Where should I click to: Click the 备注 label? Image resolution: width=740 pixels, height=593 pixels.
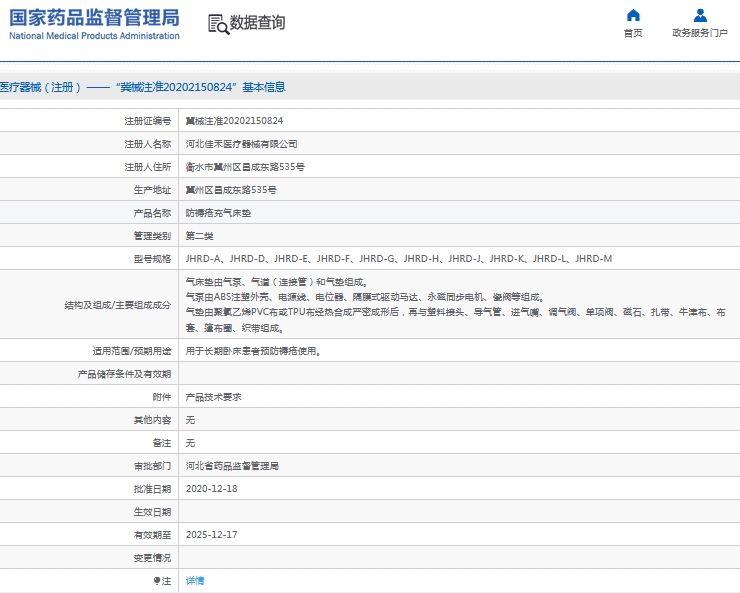coord(161,443)
